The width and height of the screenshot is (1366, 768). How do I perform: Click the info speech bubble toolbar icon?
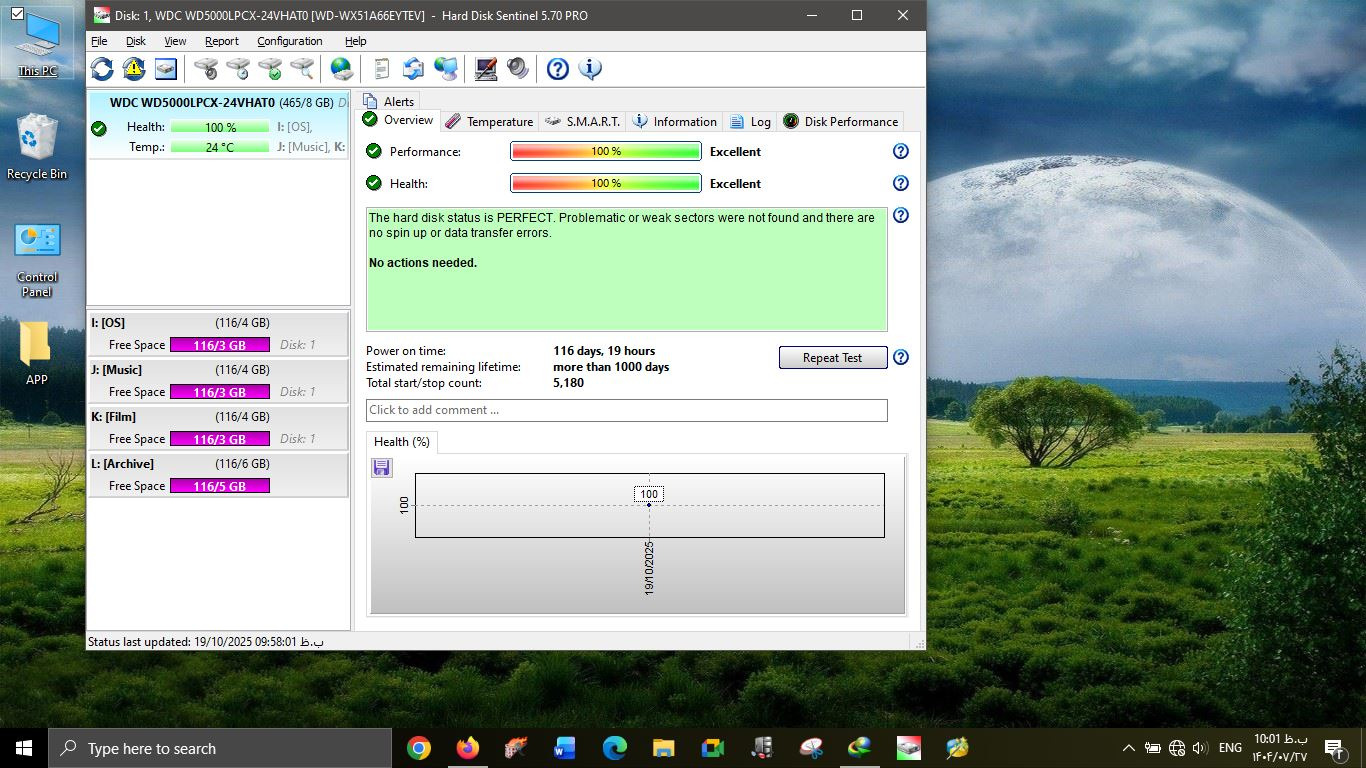[590, 69]
